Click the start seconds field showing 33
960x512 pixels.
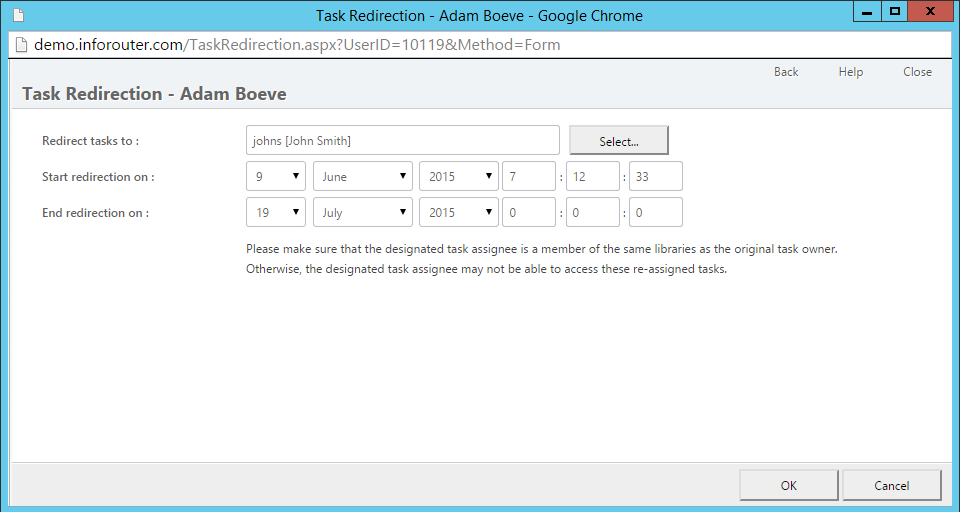(656, 176)
